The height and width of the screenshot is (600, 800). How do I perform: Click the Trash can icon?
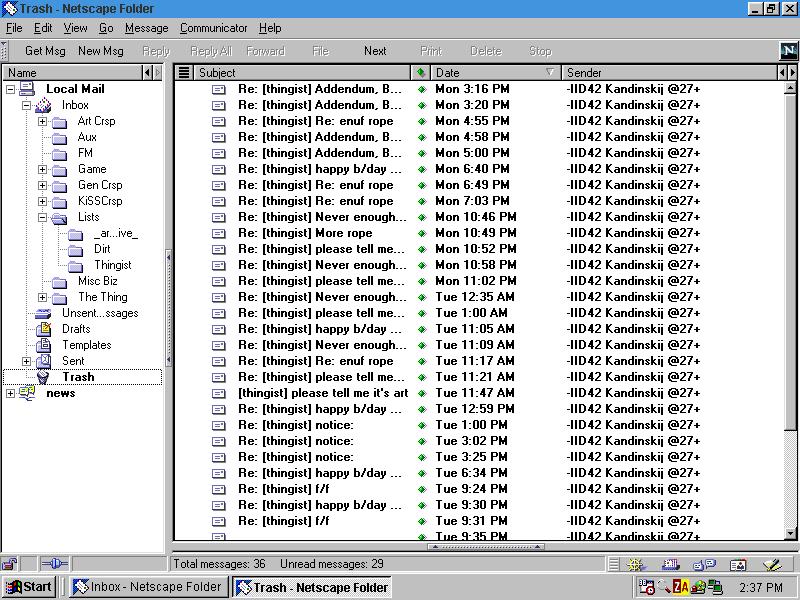(43, 377)
